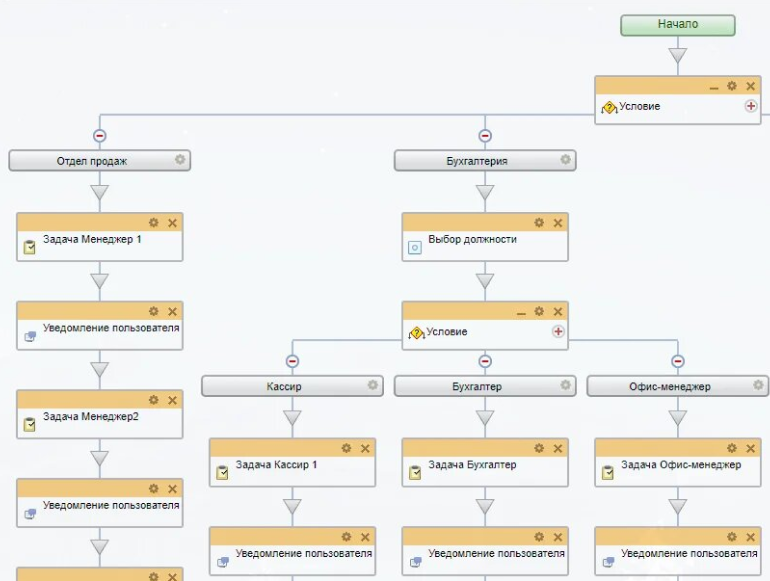Viewport: 770px width, 581px height.
Task: Remove the Офис-менеджер branch
Action: 678,361
